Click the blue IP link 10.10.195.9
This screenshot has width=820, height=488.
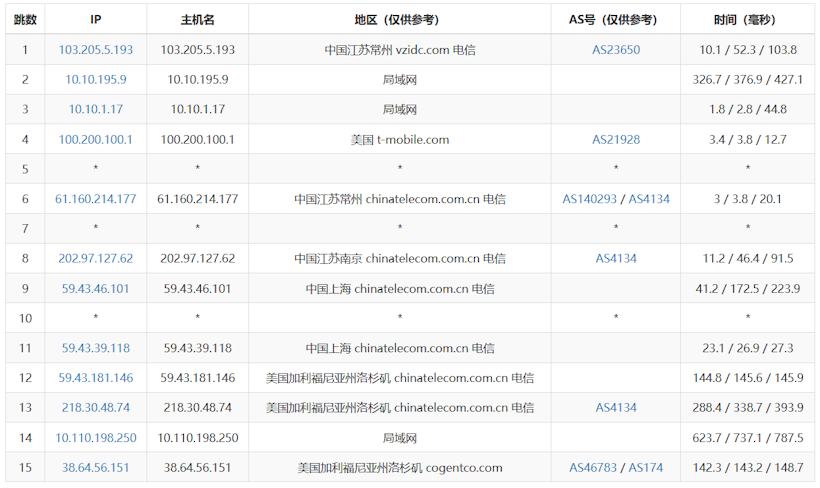pyautogui.click(x=96, y=79)
